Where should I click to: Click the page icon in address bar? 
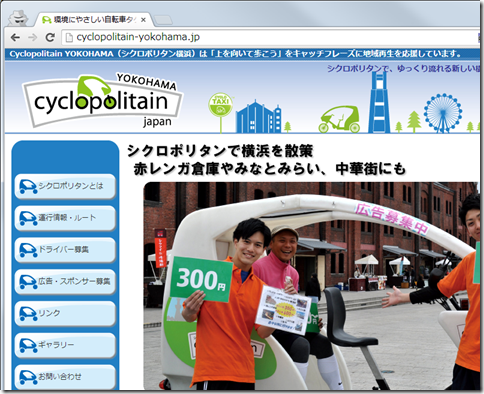[x=69, y=37]
